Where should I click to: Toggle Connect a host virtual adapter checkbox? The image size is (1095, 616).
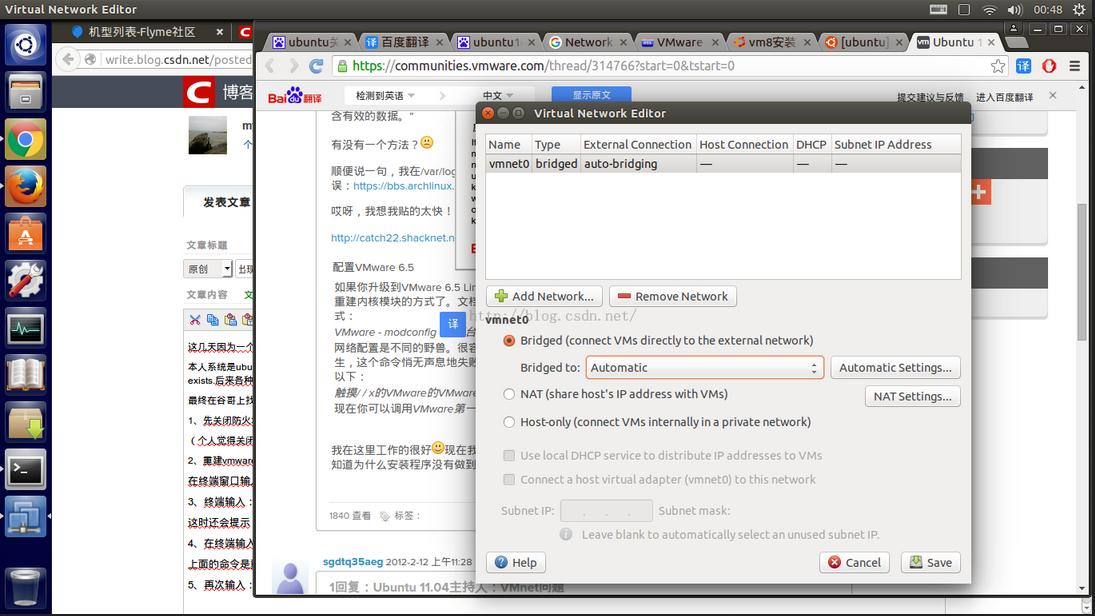(509, 480)
